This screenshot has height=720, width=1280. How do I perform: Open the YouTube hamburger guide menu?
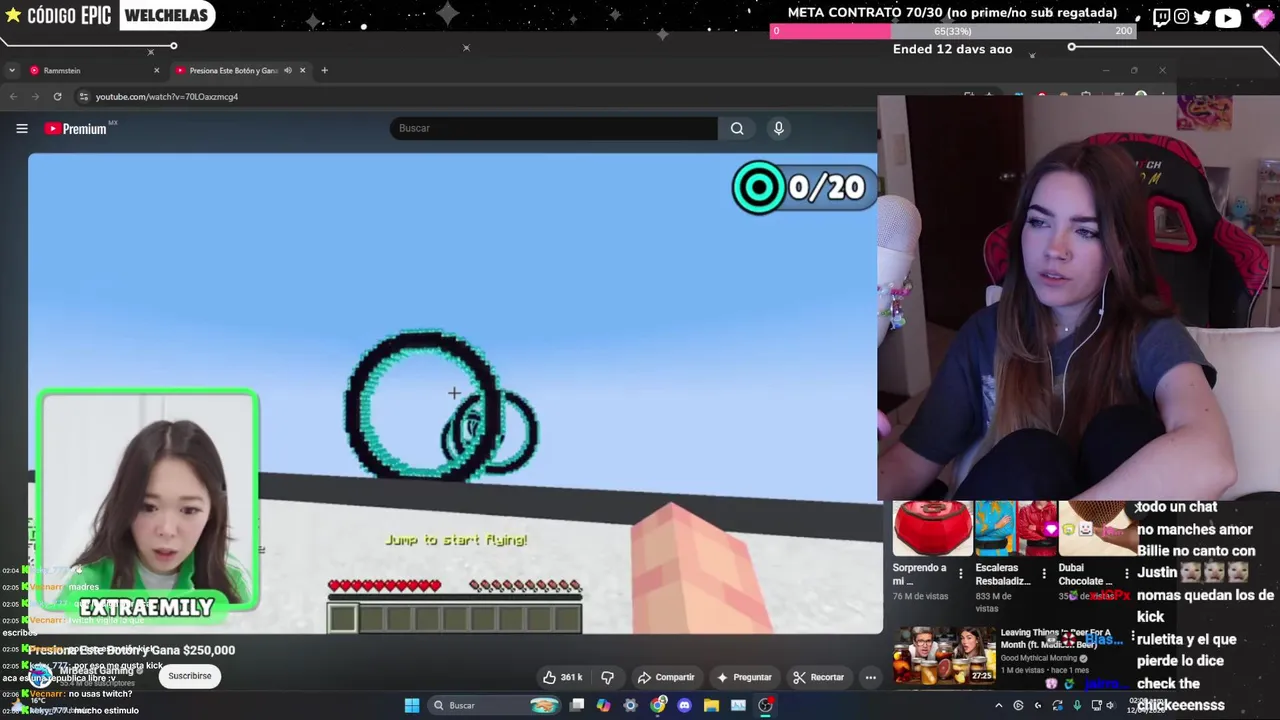tap(21, 128)
